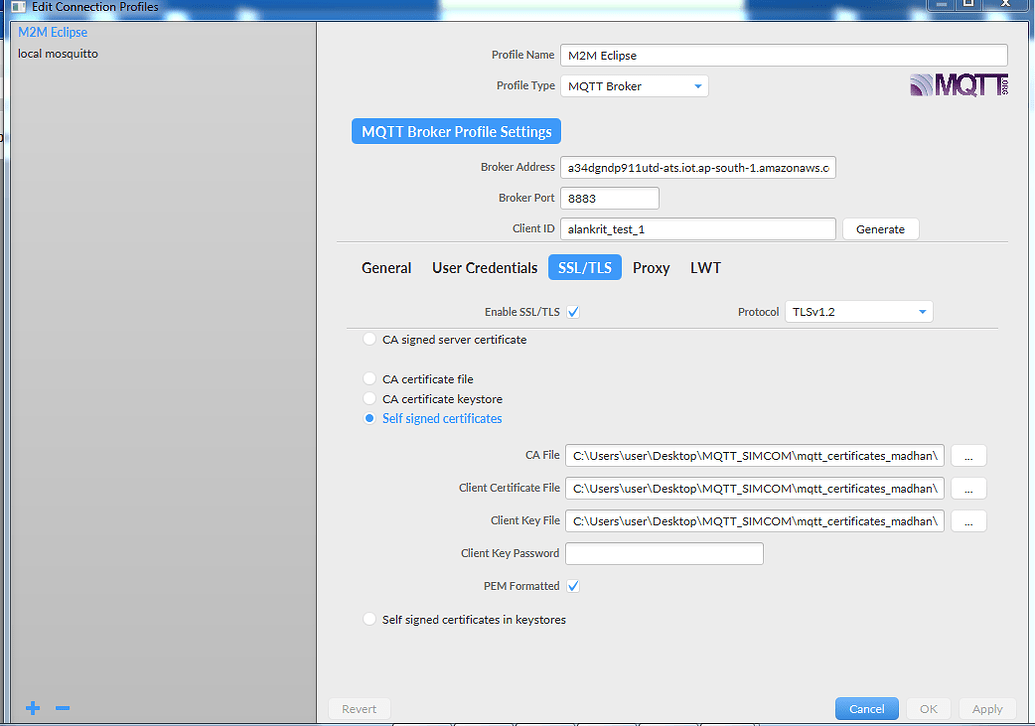Viewport: 1035px width, 726px height.
Task: Browse for the Client Certificate File
Action: [x=968, y=489]
